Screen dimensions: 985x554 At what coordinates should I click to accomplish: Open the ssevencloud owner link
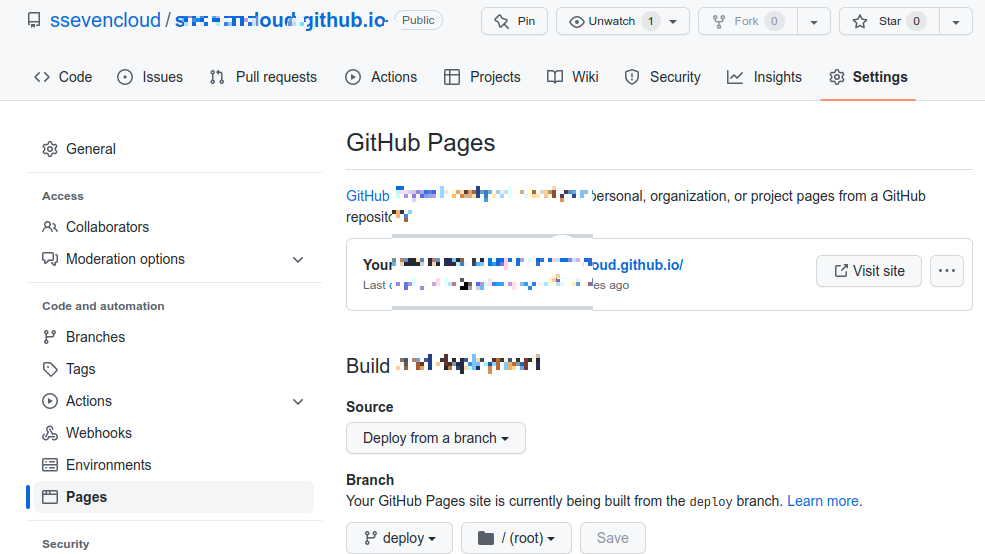pyautogui.click(x=106, y=20)
